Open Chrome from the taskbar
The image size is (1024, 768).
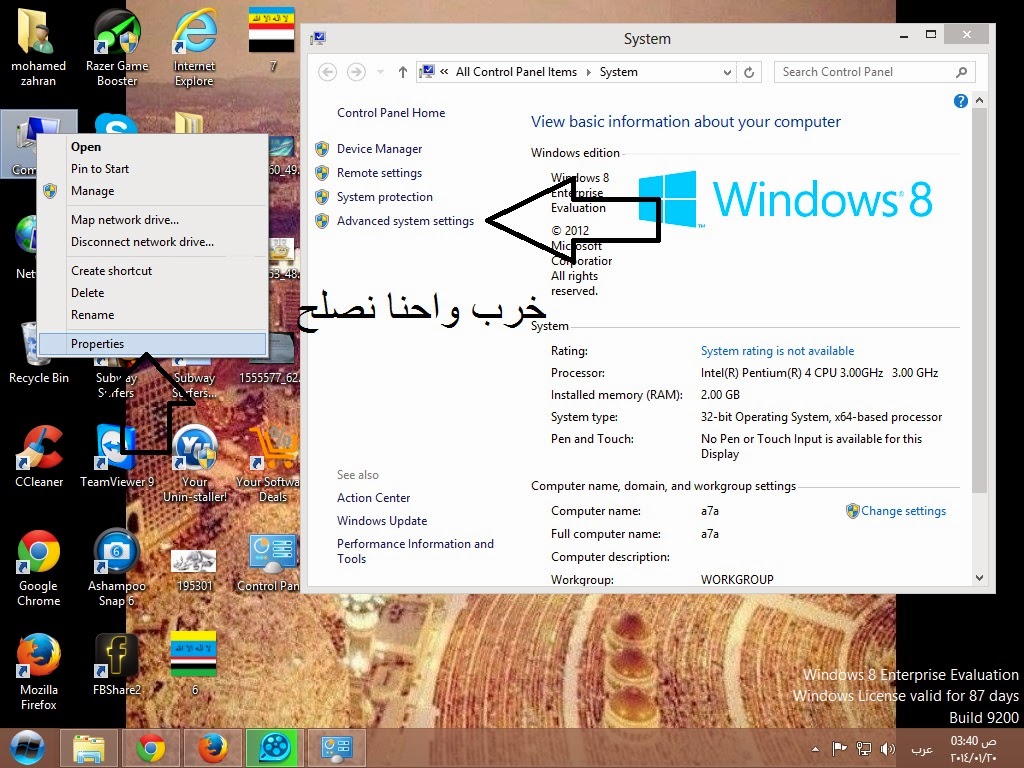(x=151, y=748)
